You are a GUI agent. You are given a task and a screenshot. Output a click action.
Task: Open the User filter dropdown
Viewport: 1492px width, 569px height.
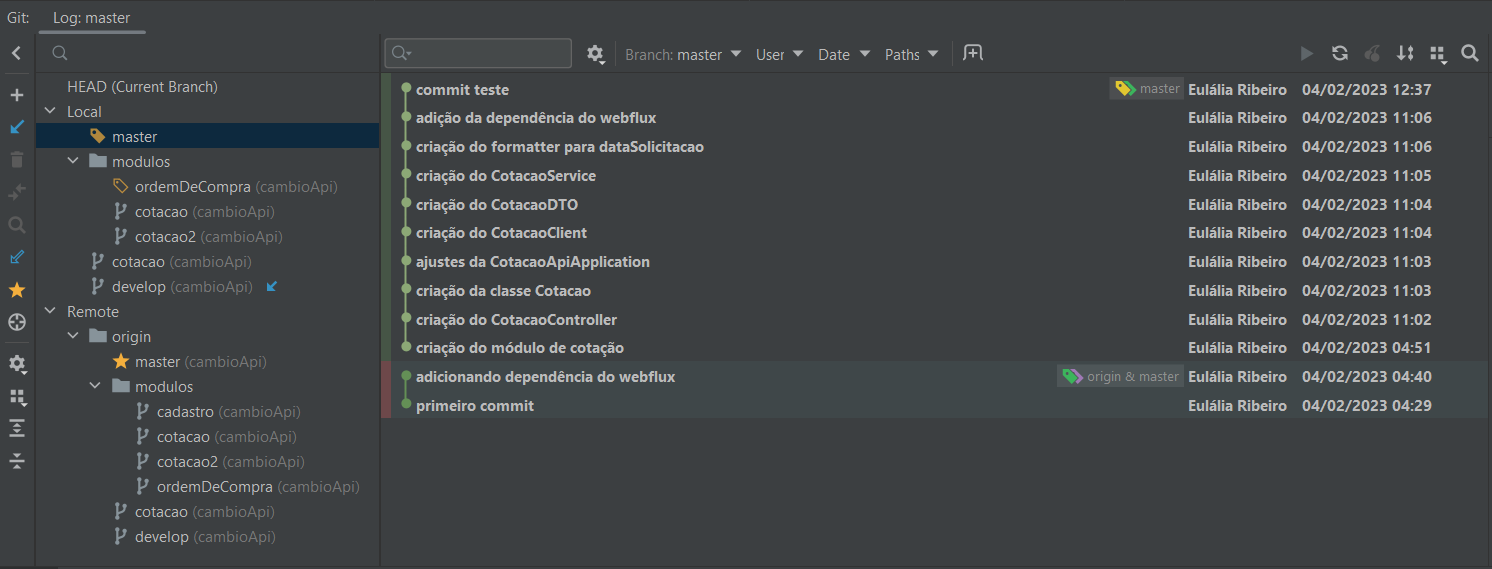779,54
